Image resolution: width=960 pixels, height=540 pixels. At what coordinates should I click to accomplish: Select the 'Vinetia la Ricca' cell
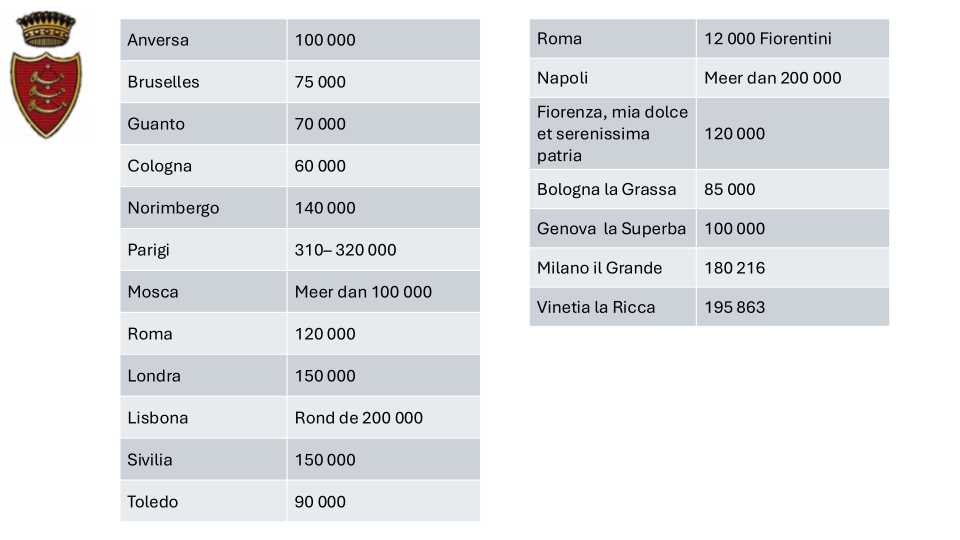click(x=612, y=307)
